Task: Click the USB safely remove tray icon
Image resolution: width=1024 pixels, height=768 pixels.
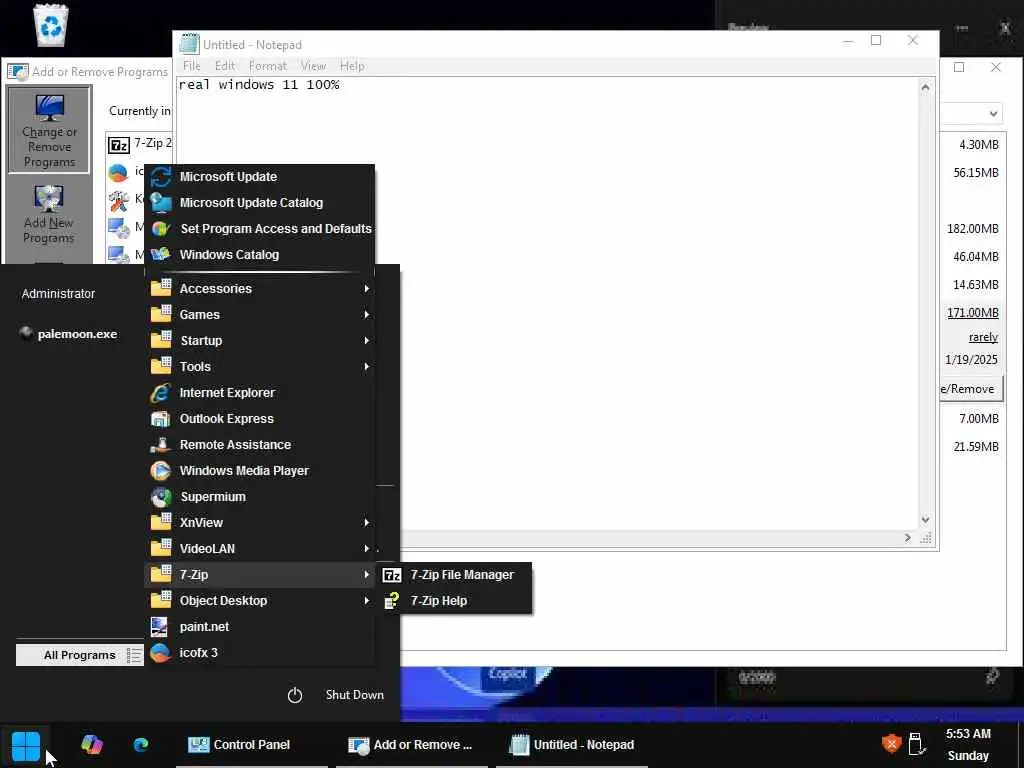Action: [916, 744]
